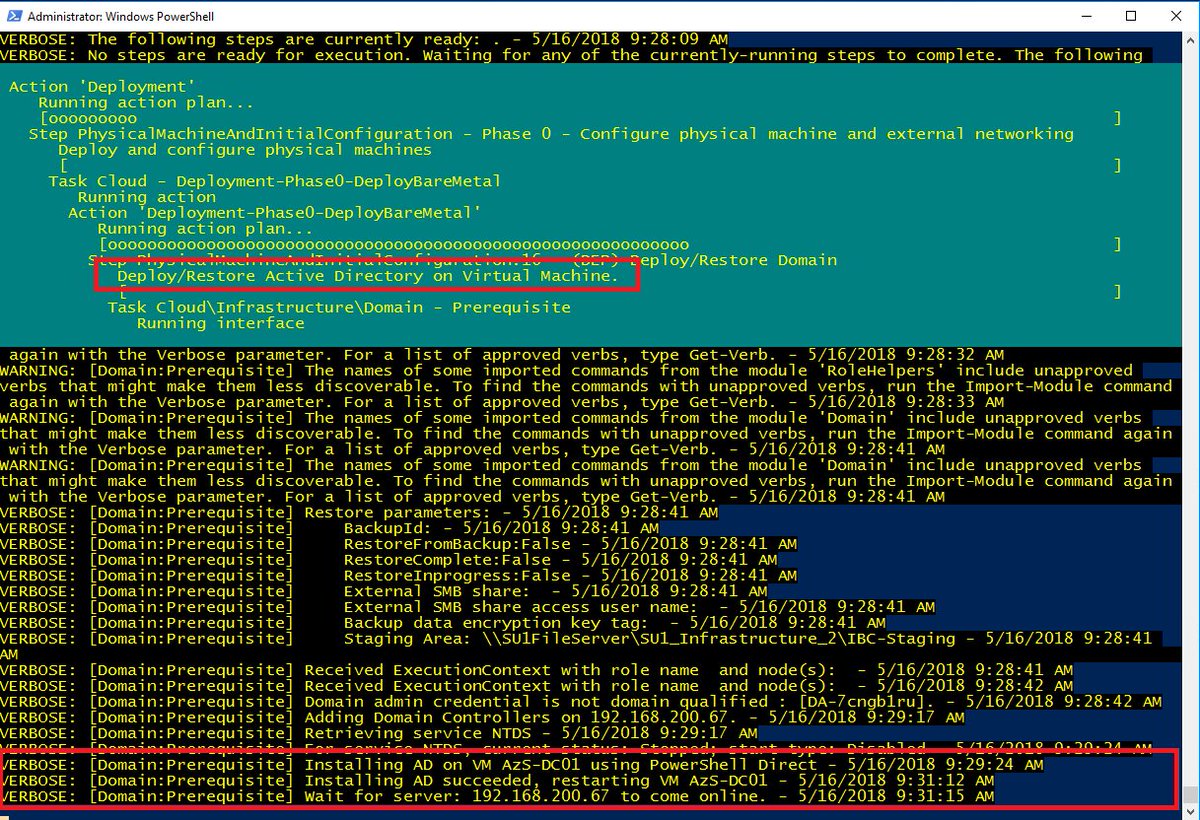Image resolution: width=1200 pixels, height=820 pixels.
Task: Click the 'RestoreInprogress:False' line
Action: 398,575
